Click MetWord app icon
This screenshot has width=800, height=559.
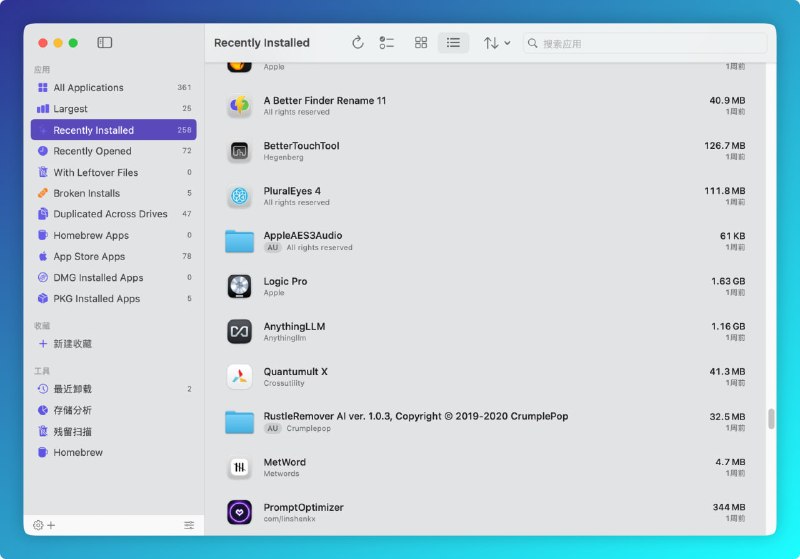tap(239, 467)
